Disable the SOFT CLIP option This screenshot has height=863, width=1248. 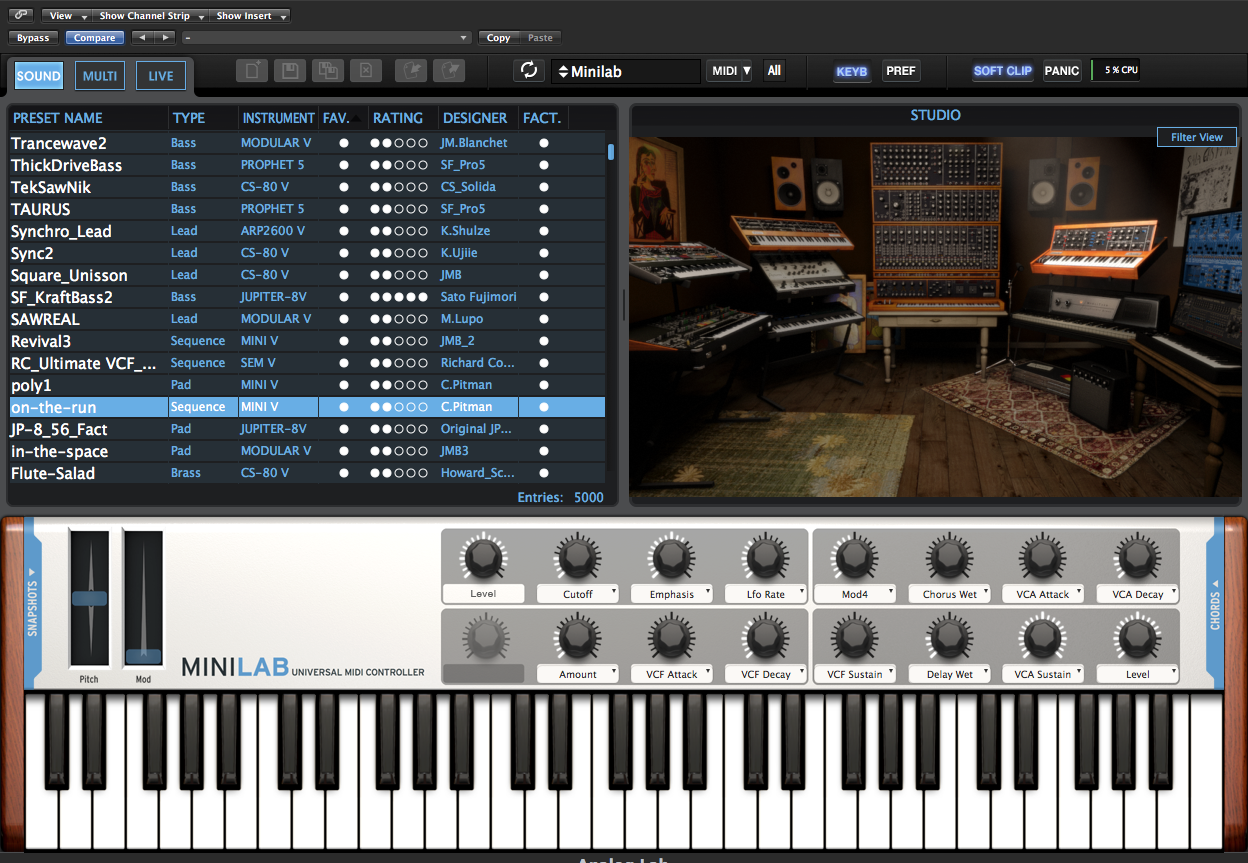pos(1002,71)
